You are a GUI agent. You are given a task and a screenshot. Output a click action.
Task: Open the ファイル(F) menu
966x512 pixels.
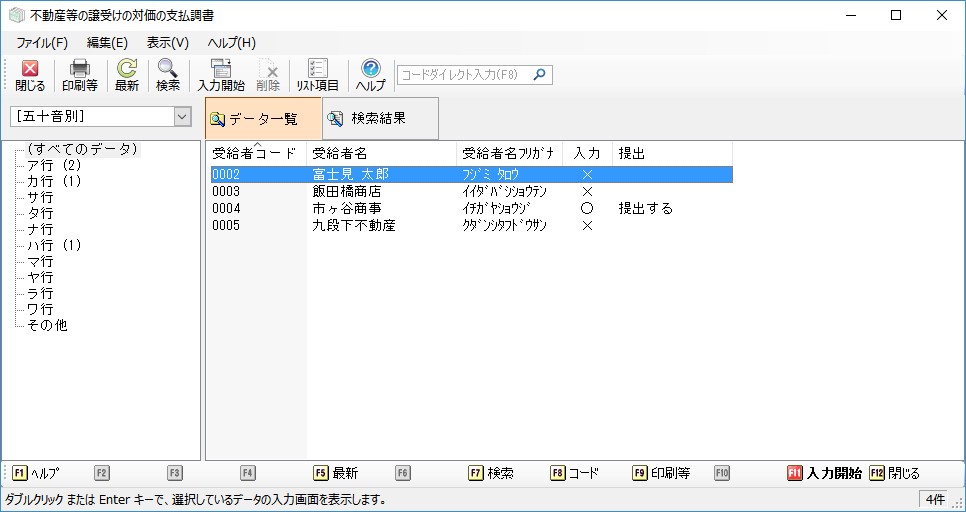[42, 43]
